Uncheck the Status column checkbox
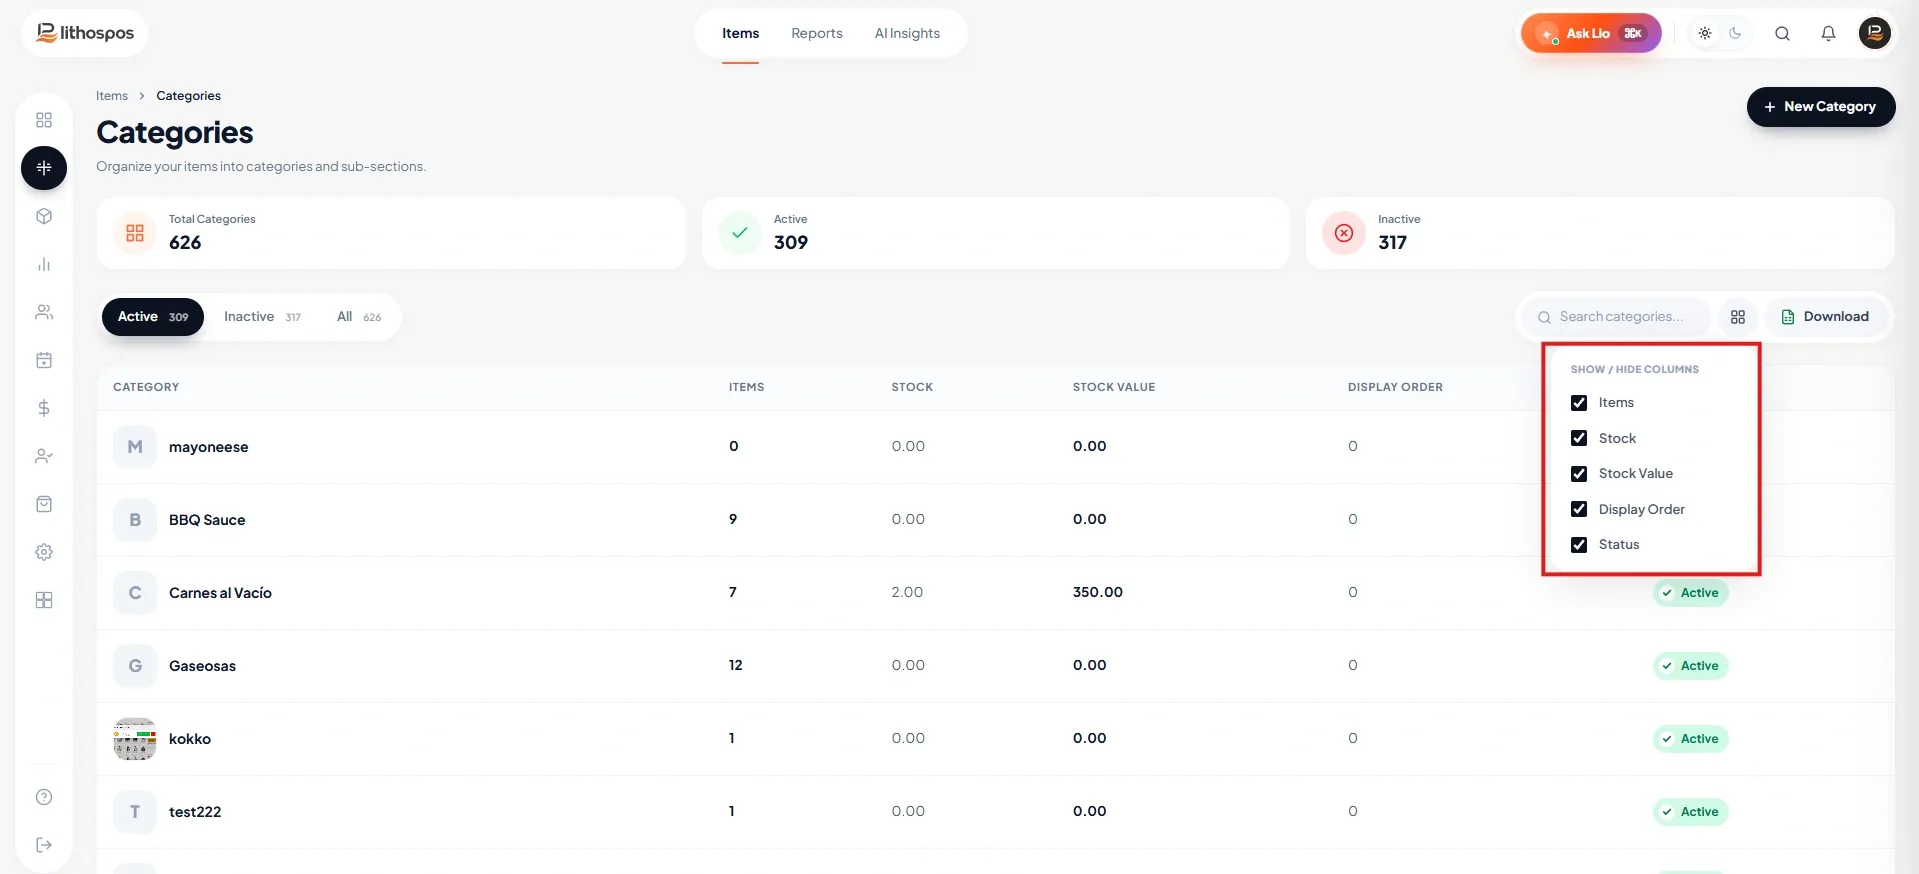 1579,545
